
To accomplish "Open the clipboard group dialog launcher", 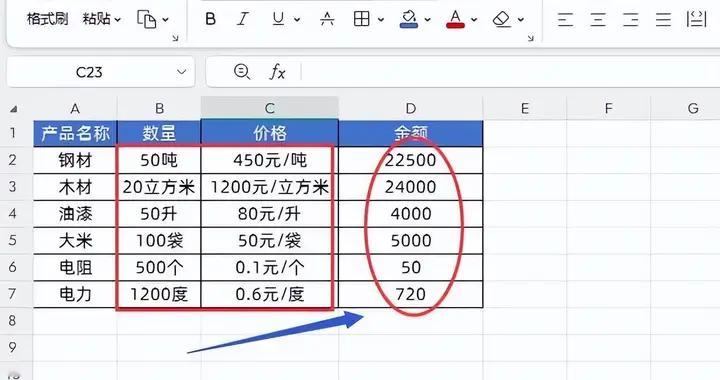I will point(175,39).
